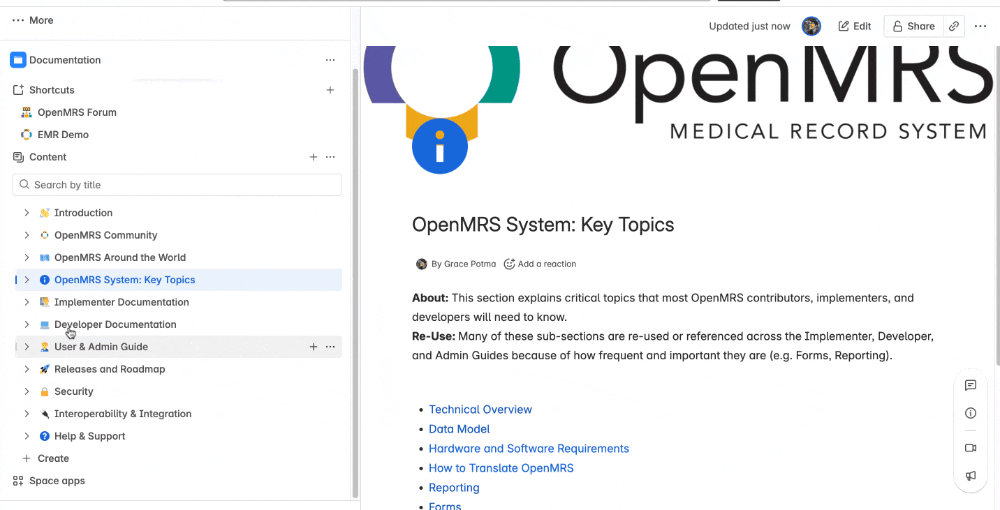
Task: Open the Forms link
Action: [x=445, y=506]
